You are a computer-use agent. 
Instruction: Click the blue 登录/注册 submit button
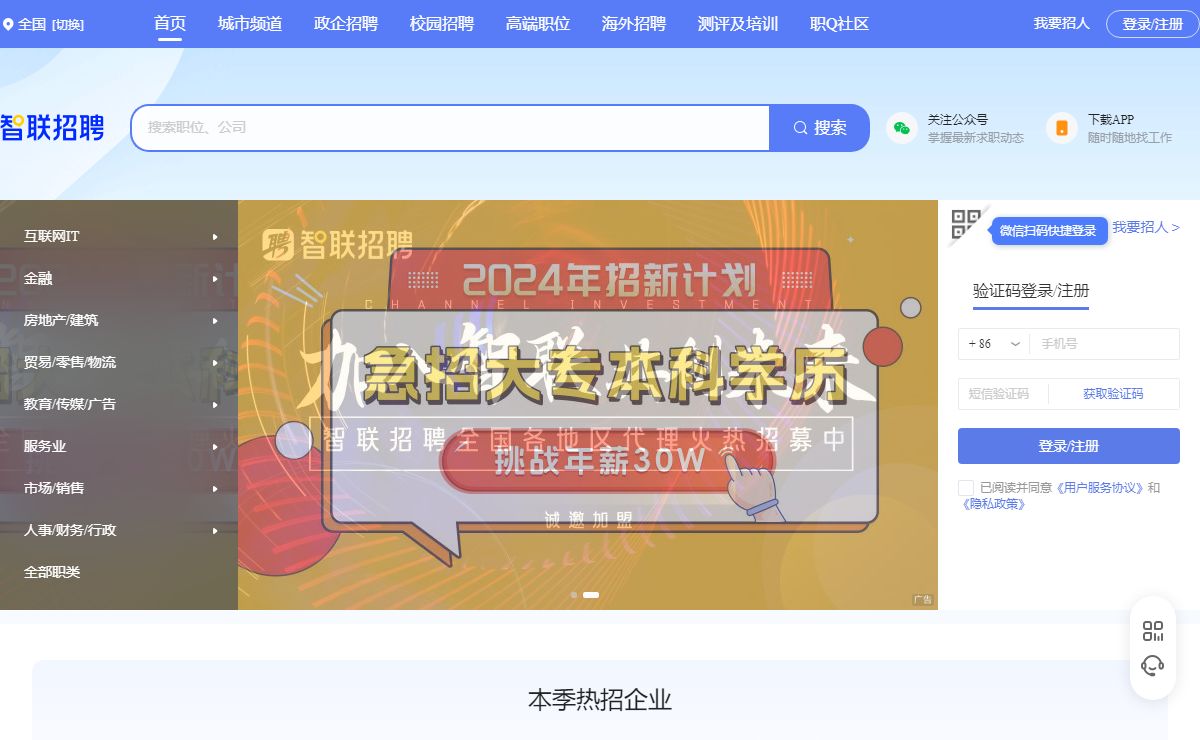pyautogui.click(x=1069, y=446)
